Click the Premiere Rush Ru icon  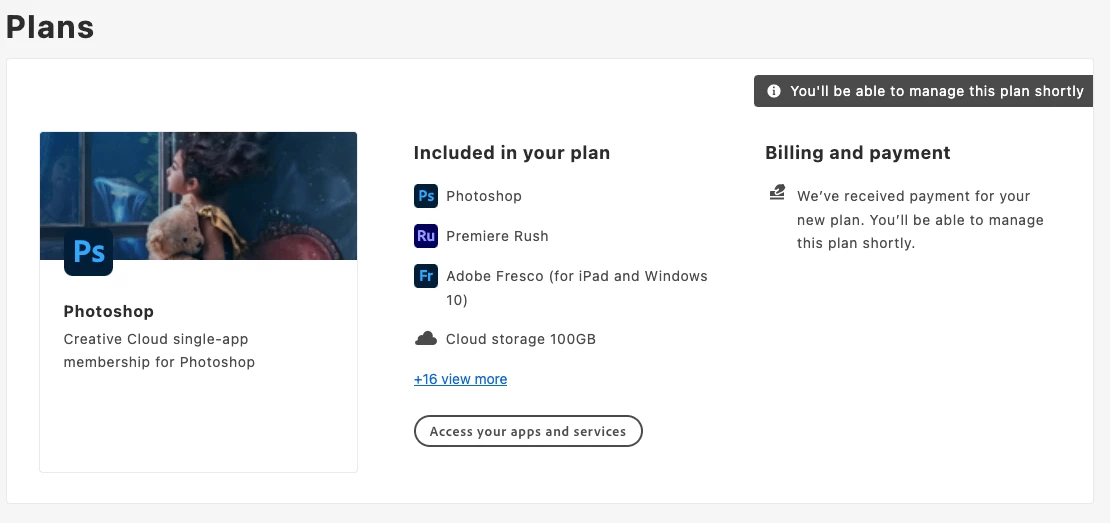pos(425,236)
